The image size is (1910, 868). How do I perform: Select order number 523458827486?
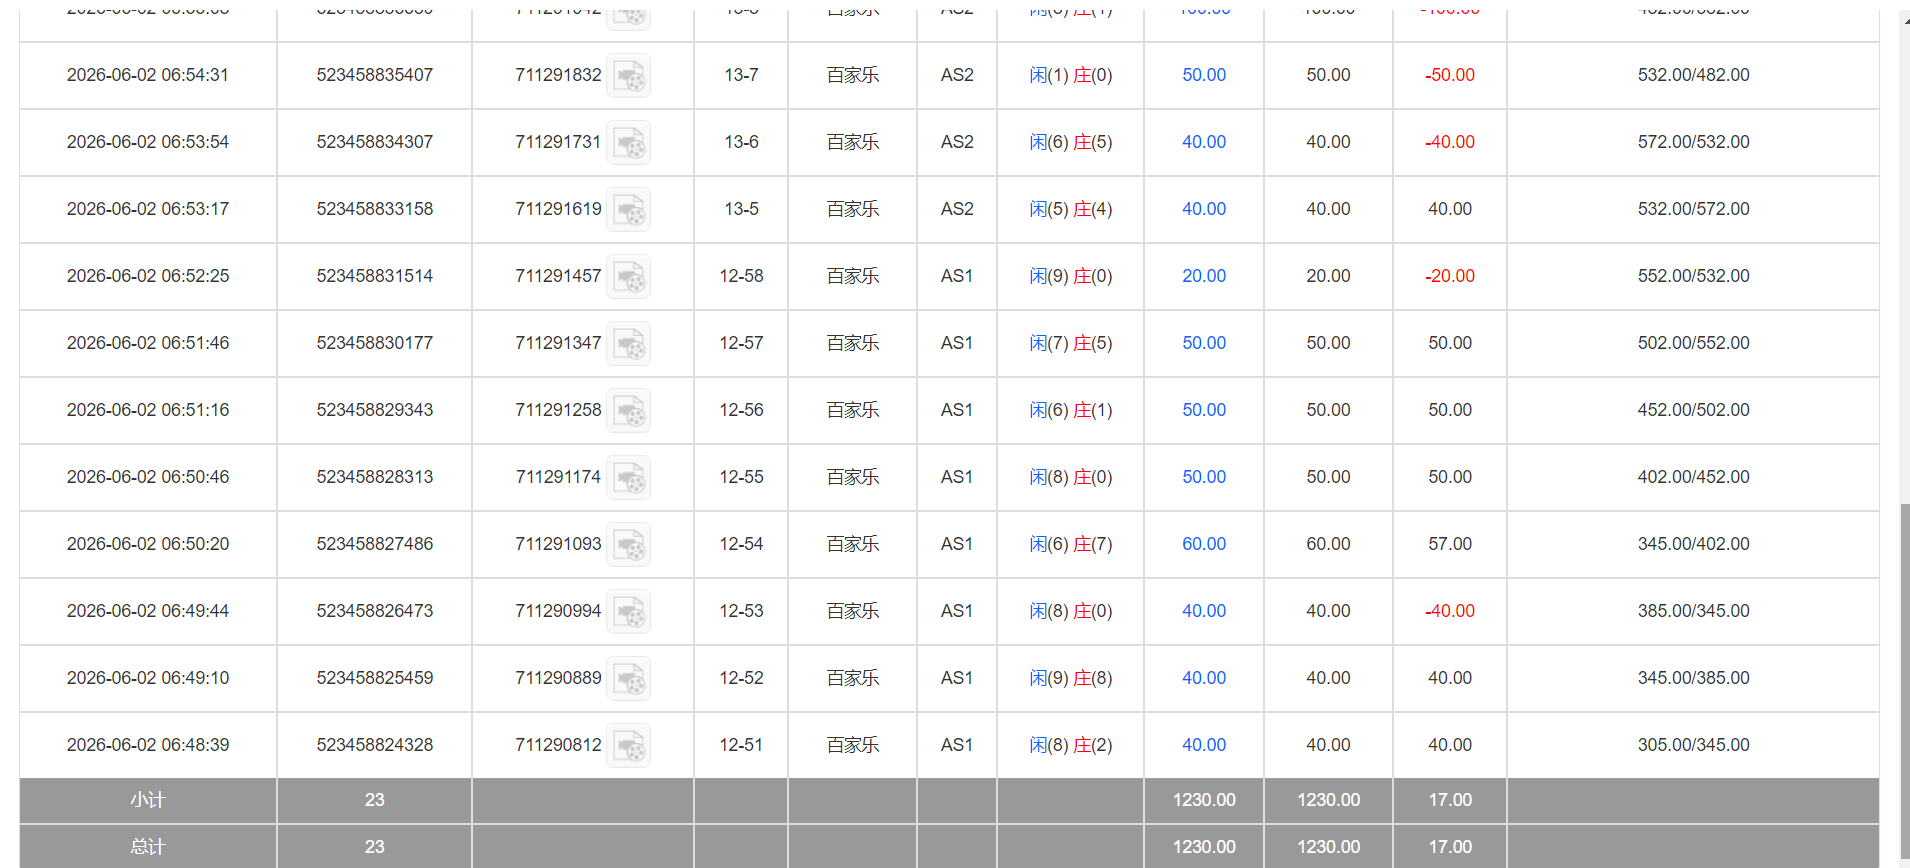click(x=375, y=544)
